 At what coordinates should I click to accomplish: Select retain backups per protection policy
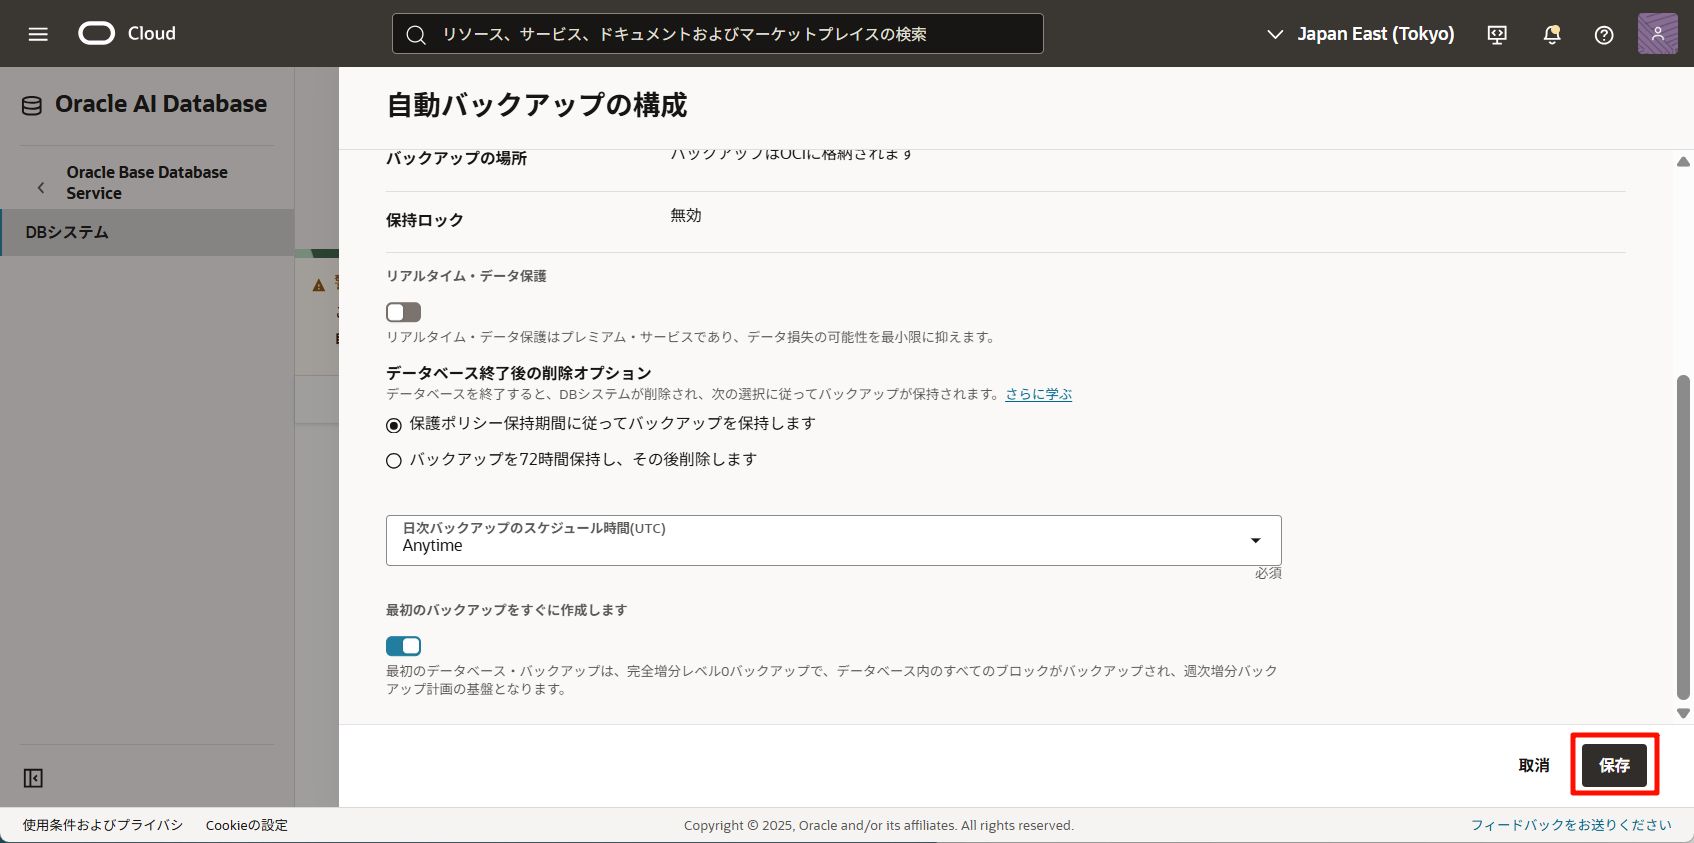394,425
